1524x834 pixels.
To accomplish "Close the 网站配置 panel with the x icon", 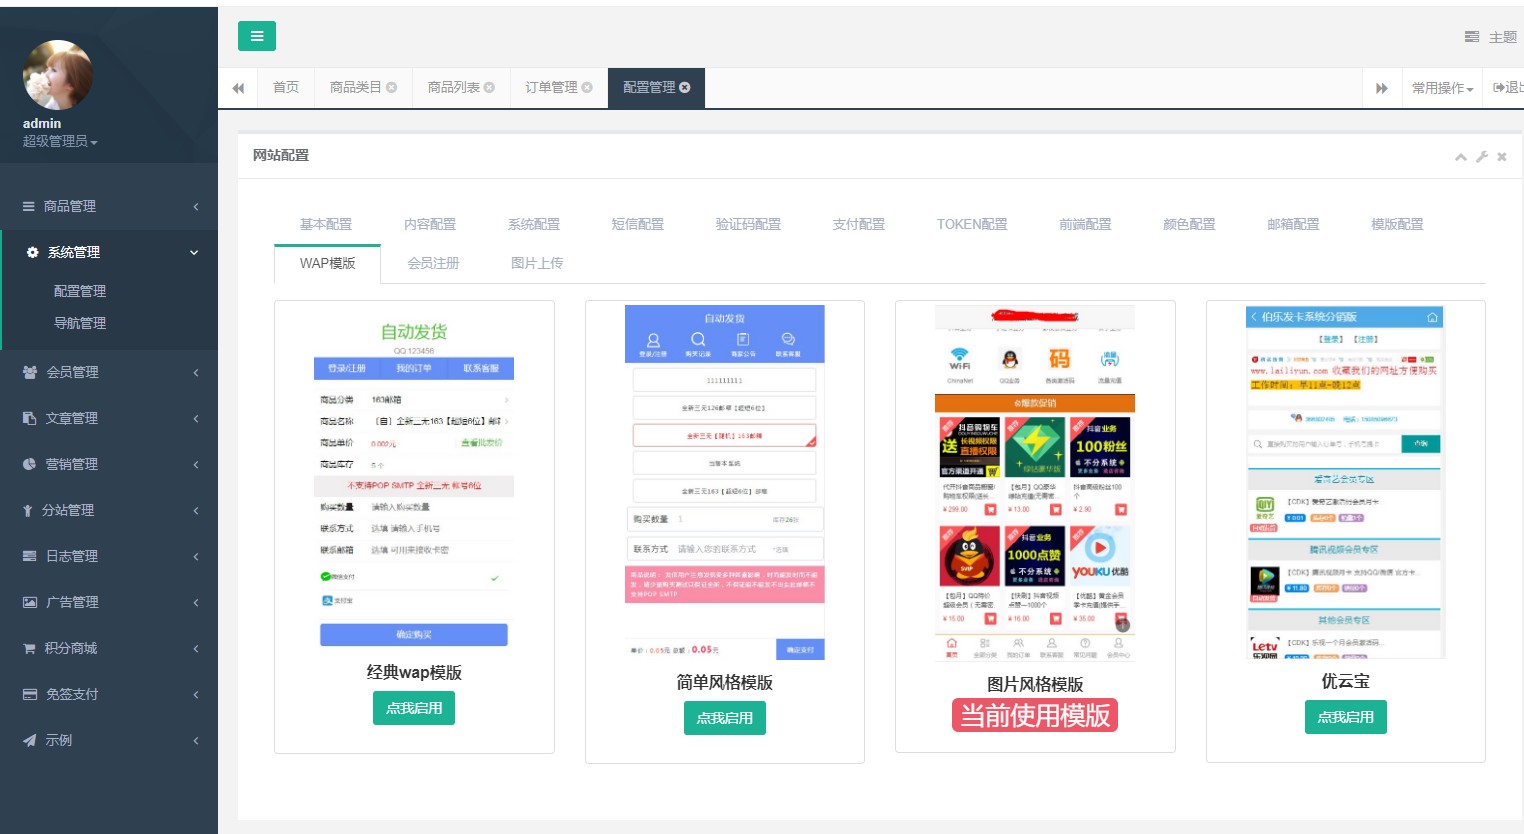I will coord(1502,157).
